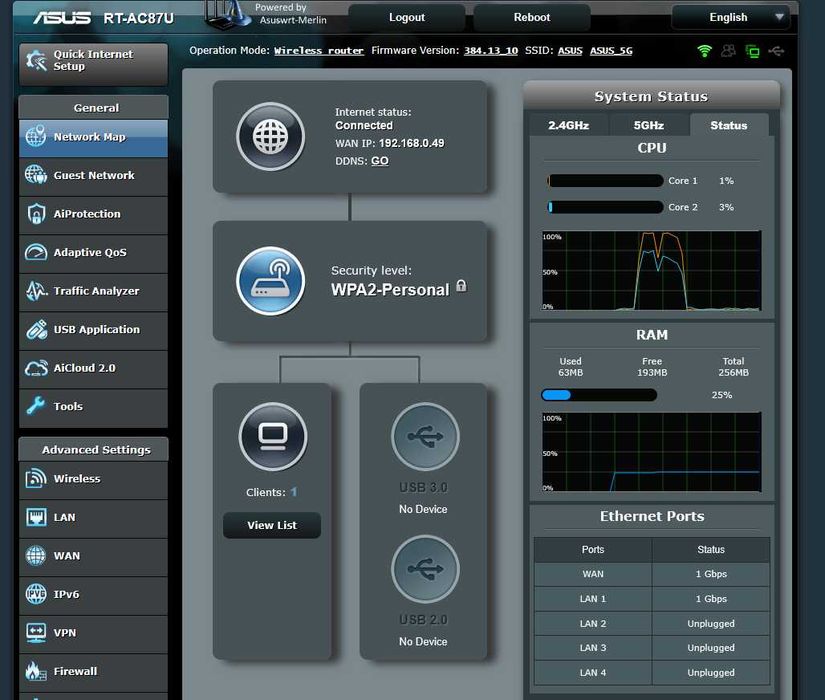This screenshot has height=700, width=825.
Task: Click the WPA2 padlock icon
Action: (x=461, y=286)
